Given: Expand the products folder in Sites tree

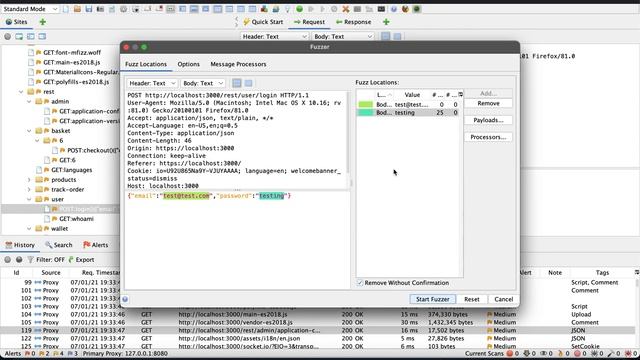Looking at the screenshot, I should (x=29, y=180).
